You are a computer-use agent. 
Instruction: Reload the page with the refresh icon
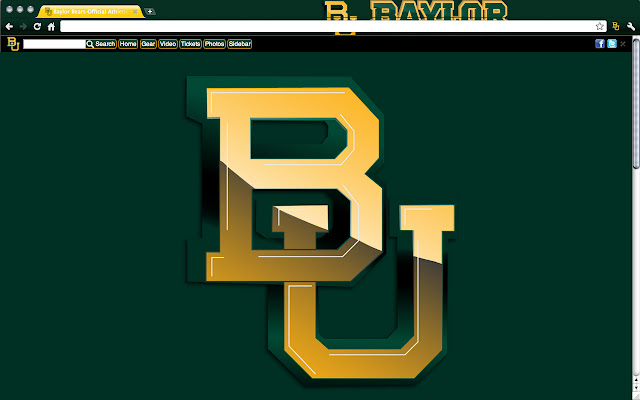[37, 27]
